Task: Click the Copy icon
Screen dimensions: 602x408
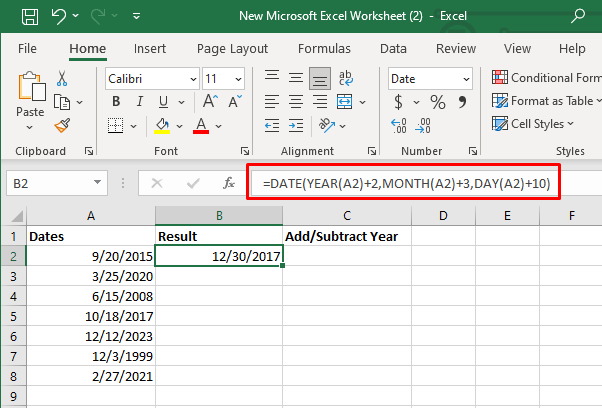Action: [x=62, y=102]
